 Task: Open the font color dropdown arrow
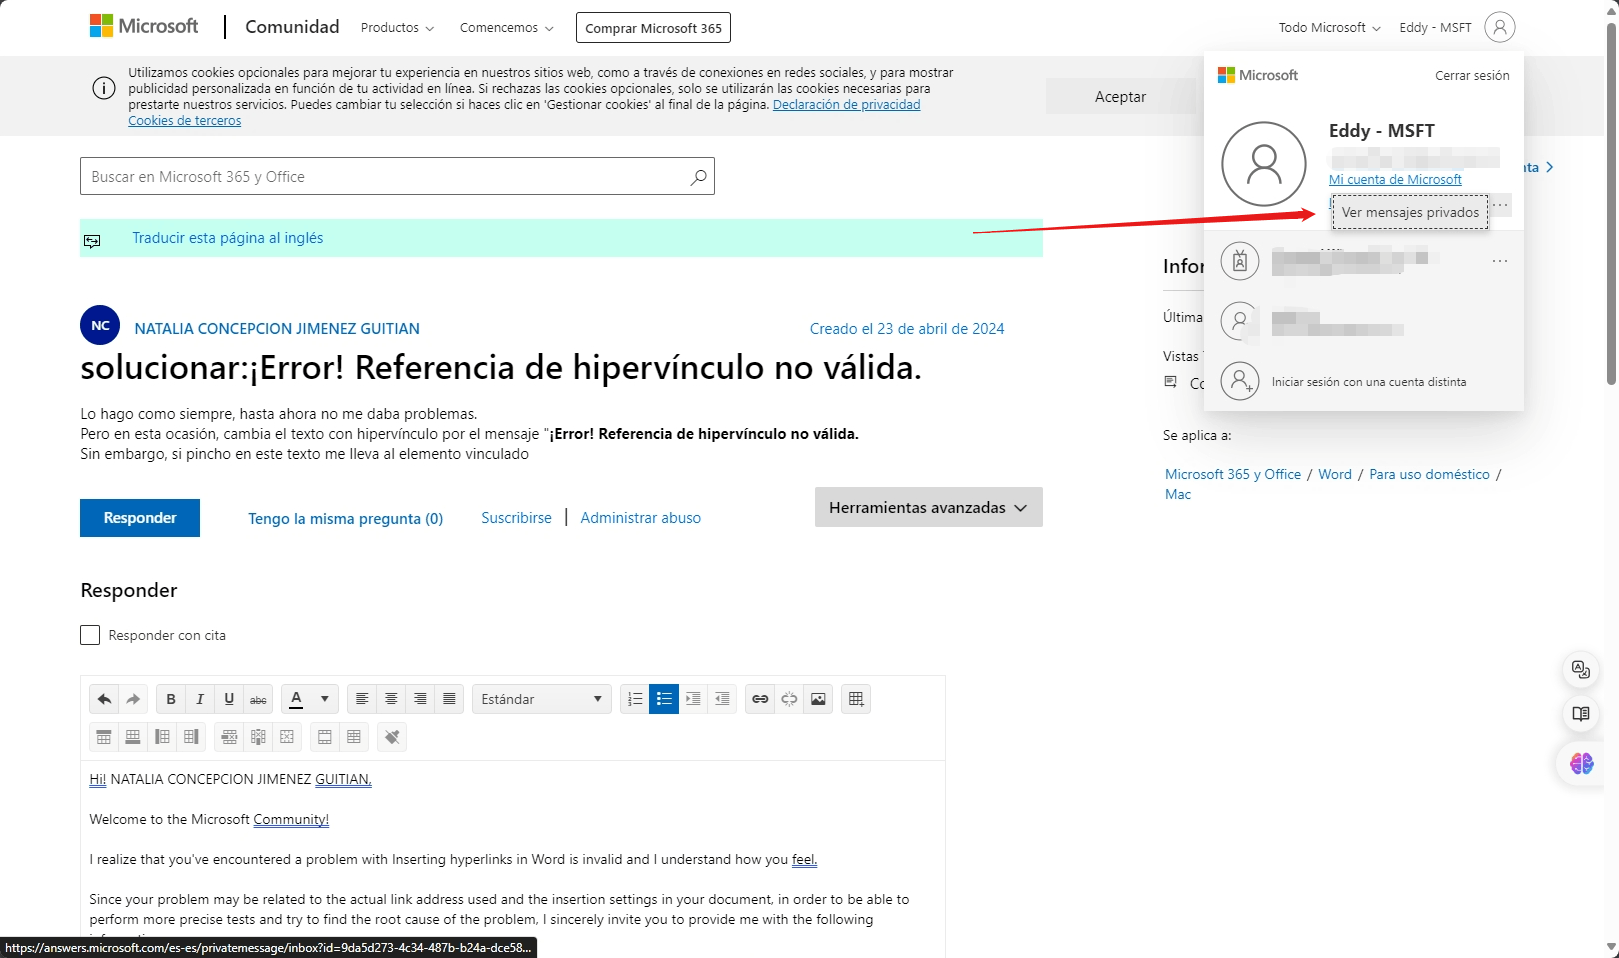(x=325, y=699)
